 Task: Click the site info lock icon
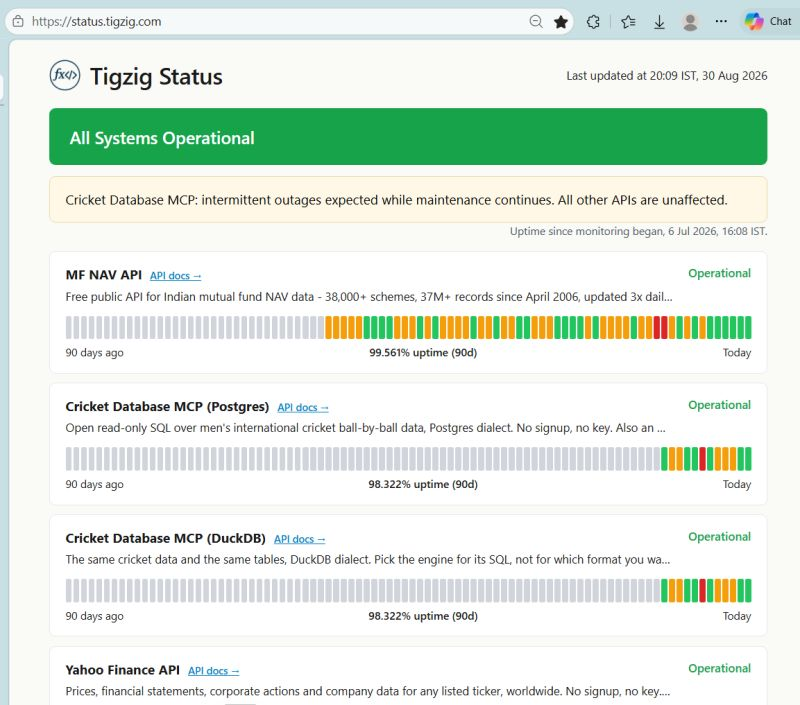pos(18,21)
